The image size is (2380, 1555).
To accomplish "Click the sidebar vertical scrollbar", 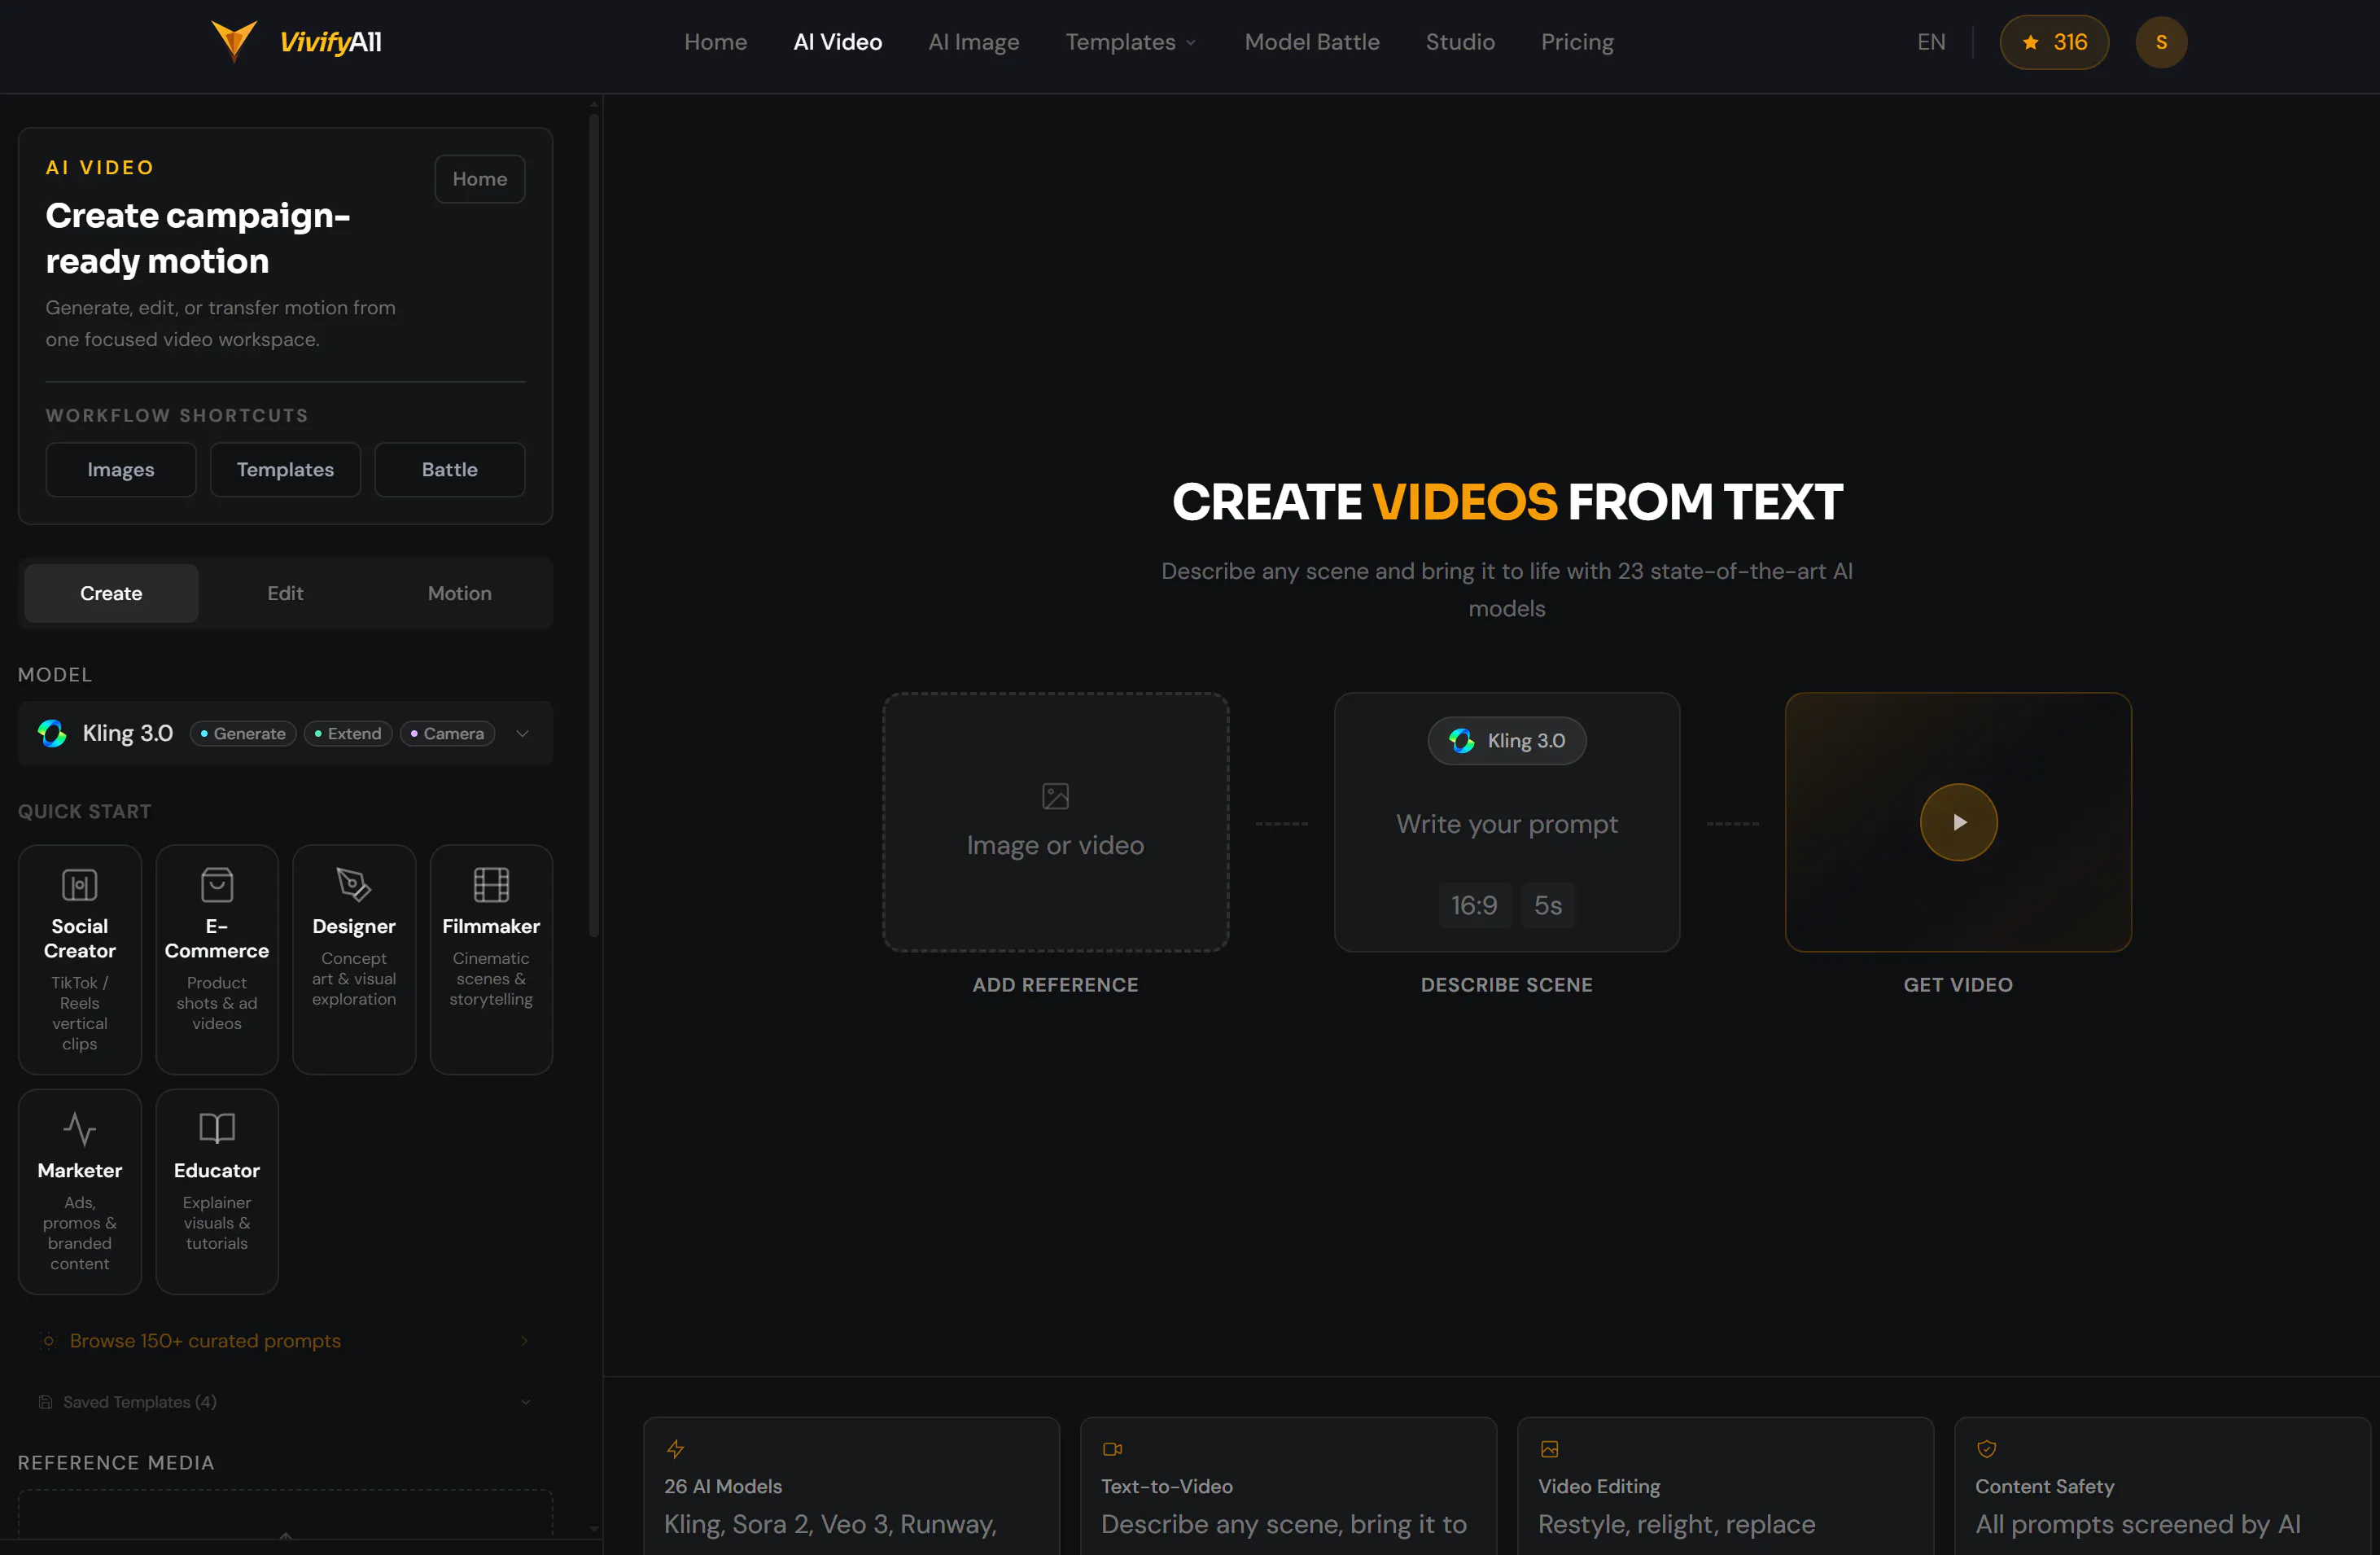I will click(x=594, y=525).
